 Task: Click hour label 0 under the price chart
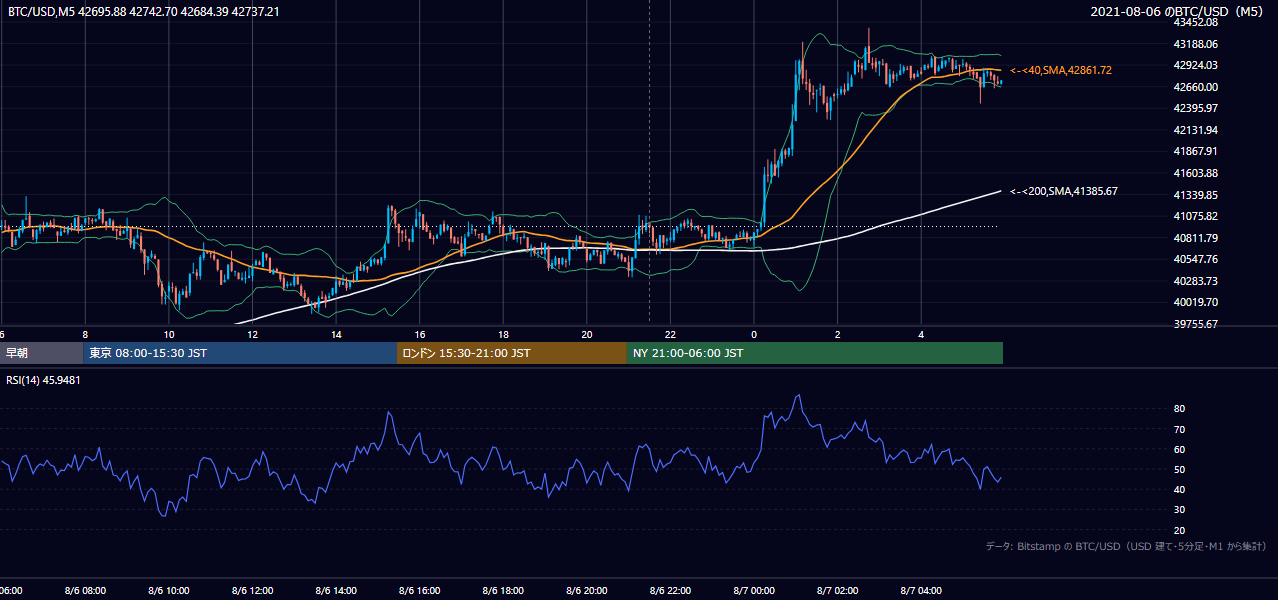754,334
